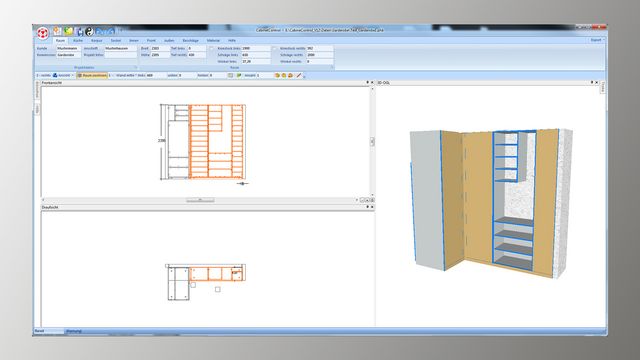Click the red pencil icon in the toolbar
This screenshot has height=360, width=640.
click(298, 75)
